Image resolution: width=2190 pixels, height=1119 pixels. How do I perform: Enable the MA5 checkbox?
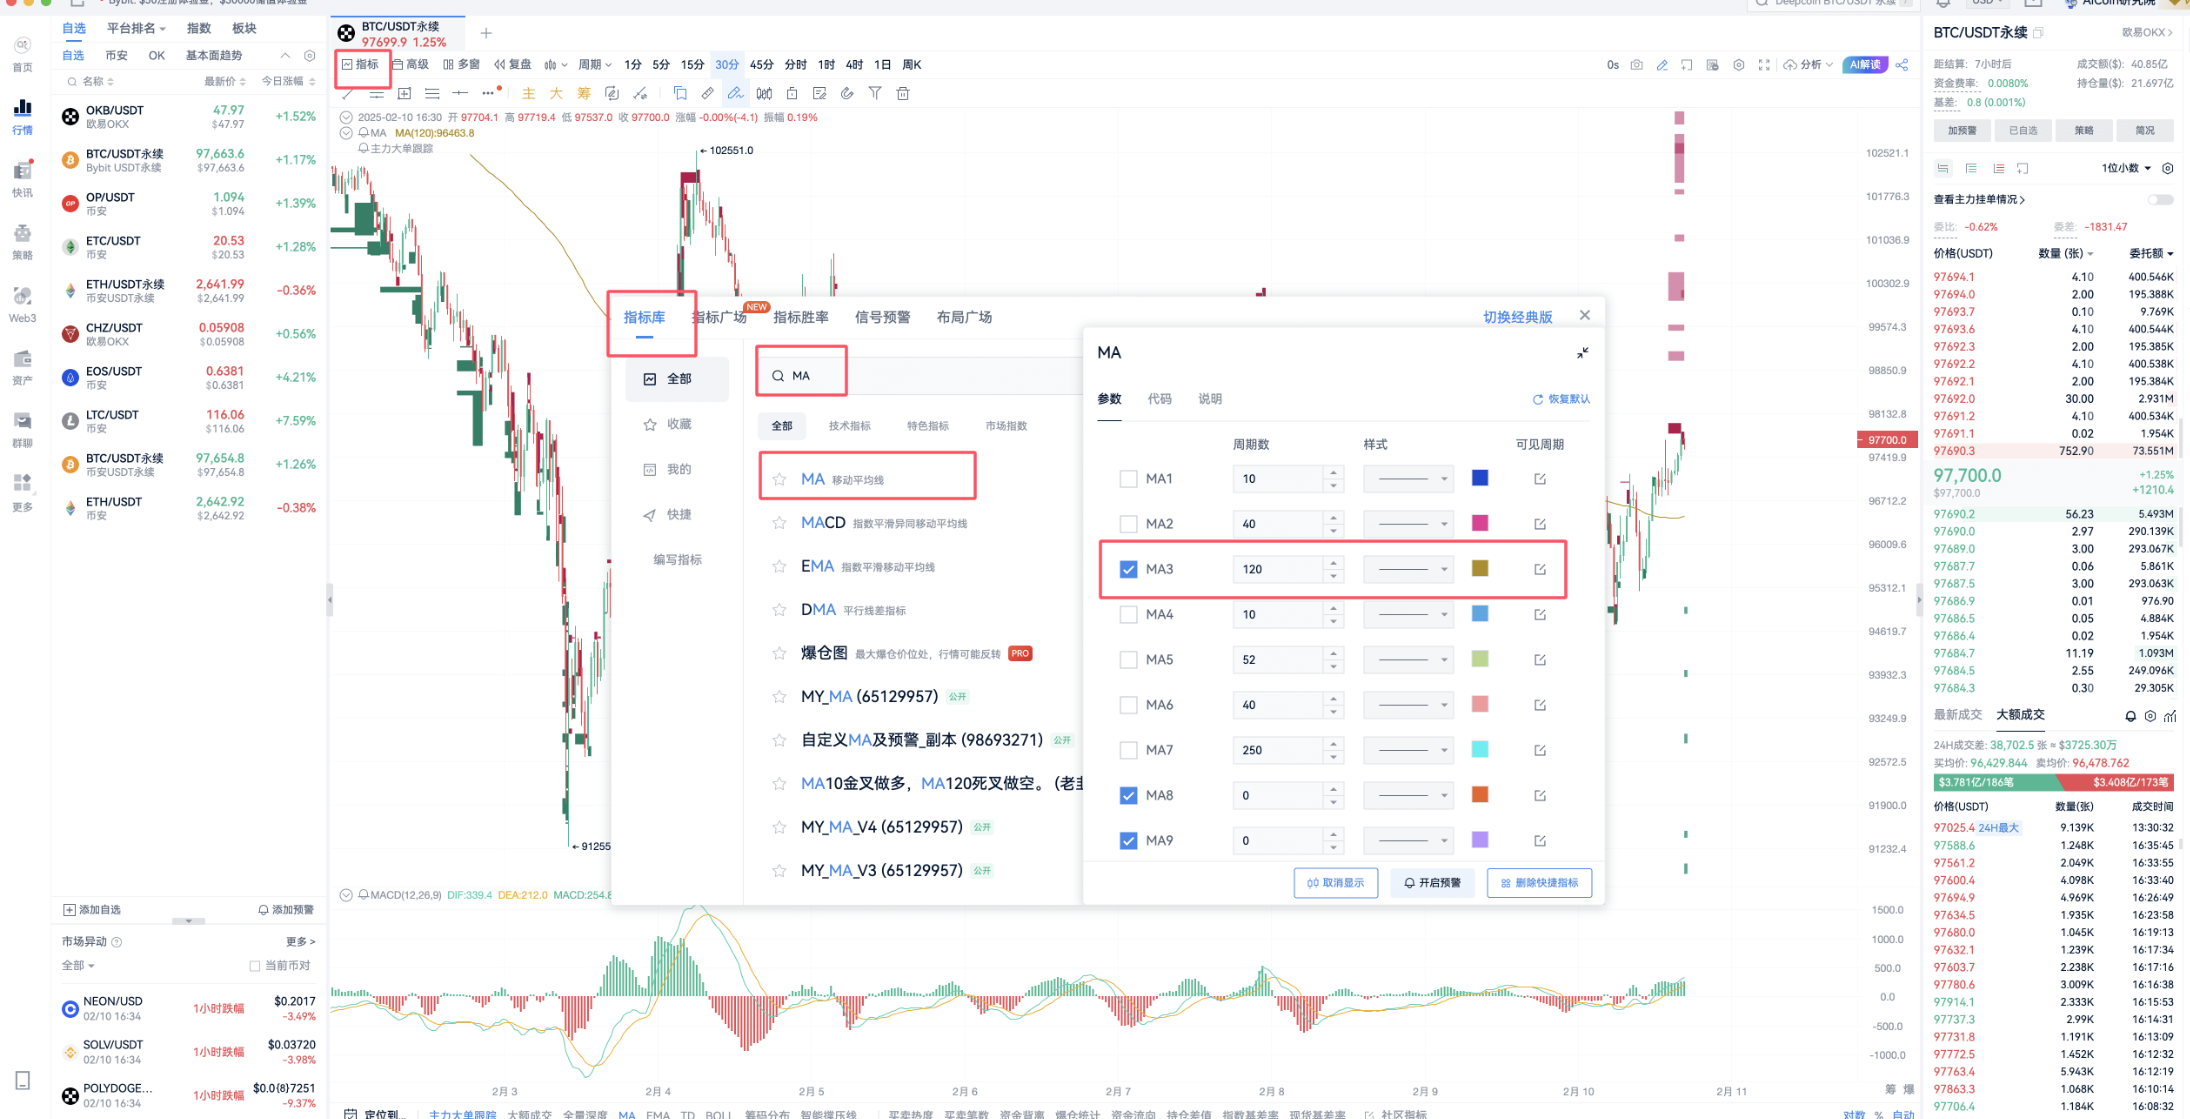pyautogui.click(x=1128, y=660)
